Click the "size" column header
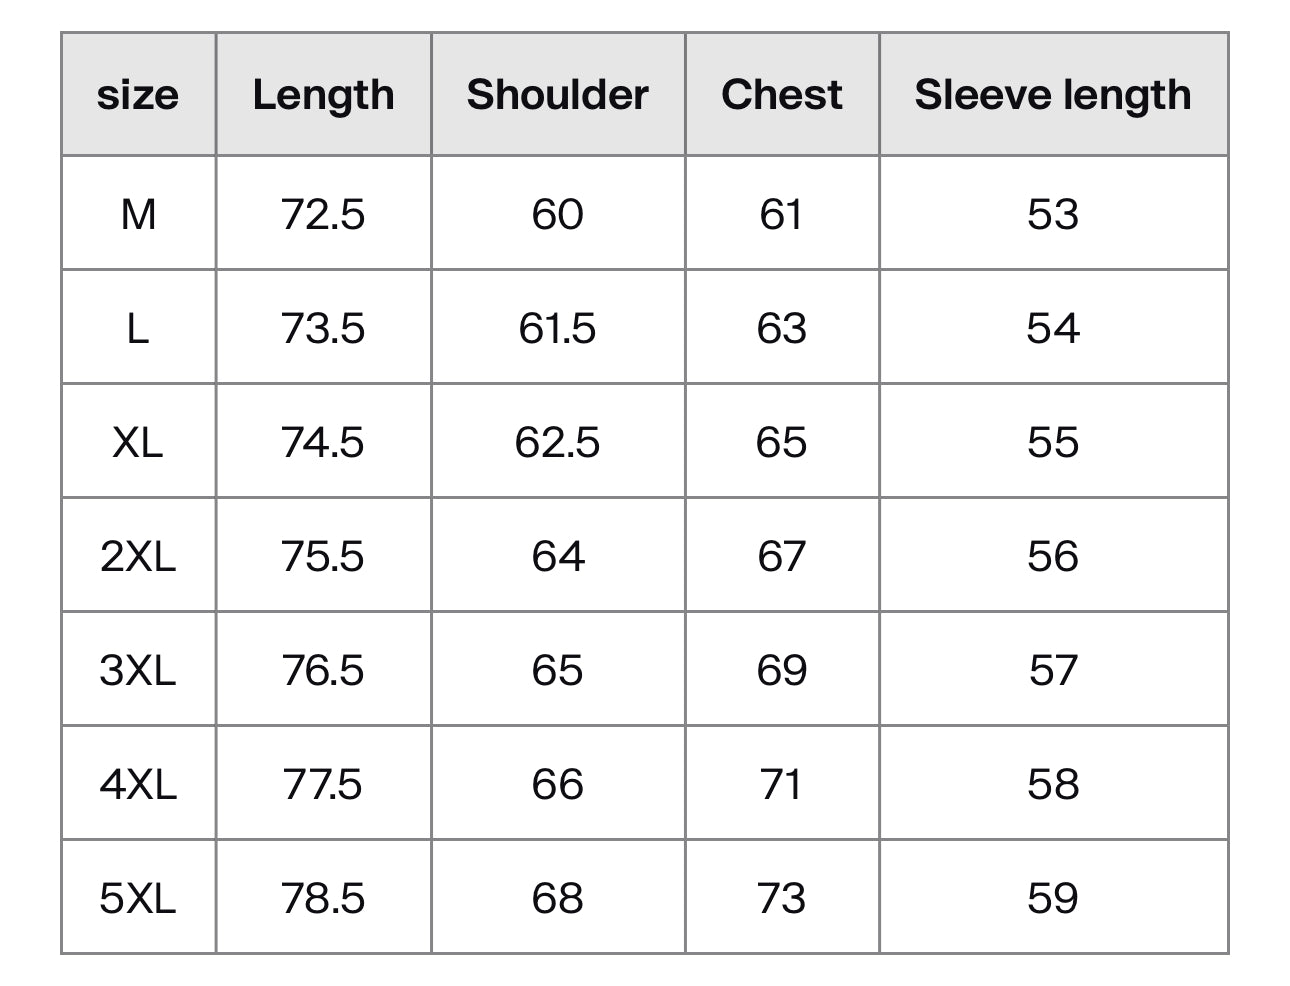This screenshot has width=1290, height=986. (138, 95)
